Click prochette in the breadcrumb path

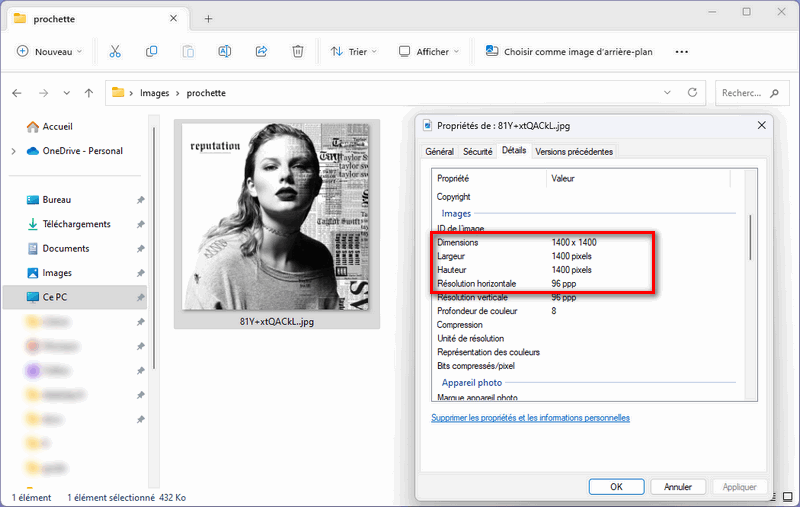click(x=206, y=93)
